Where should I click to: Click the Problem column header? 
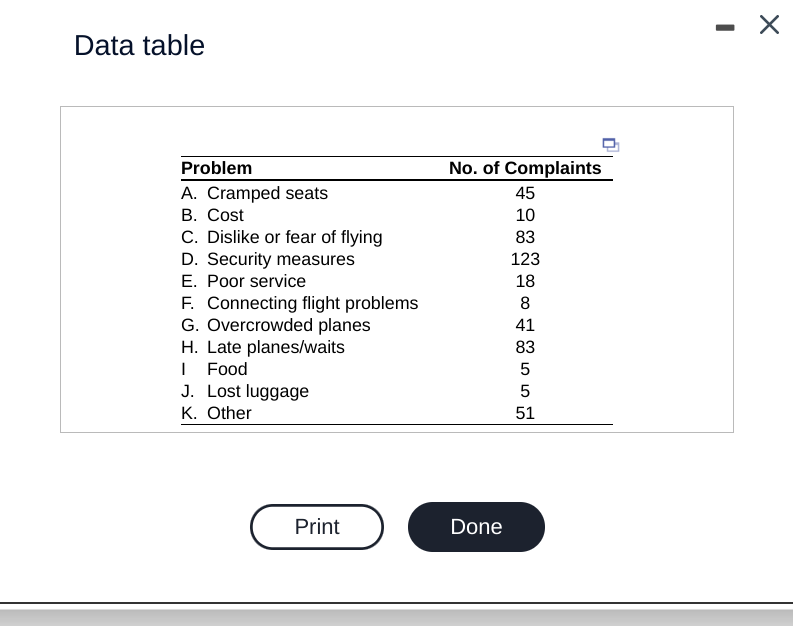[x=216, y=168]
